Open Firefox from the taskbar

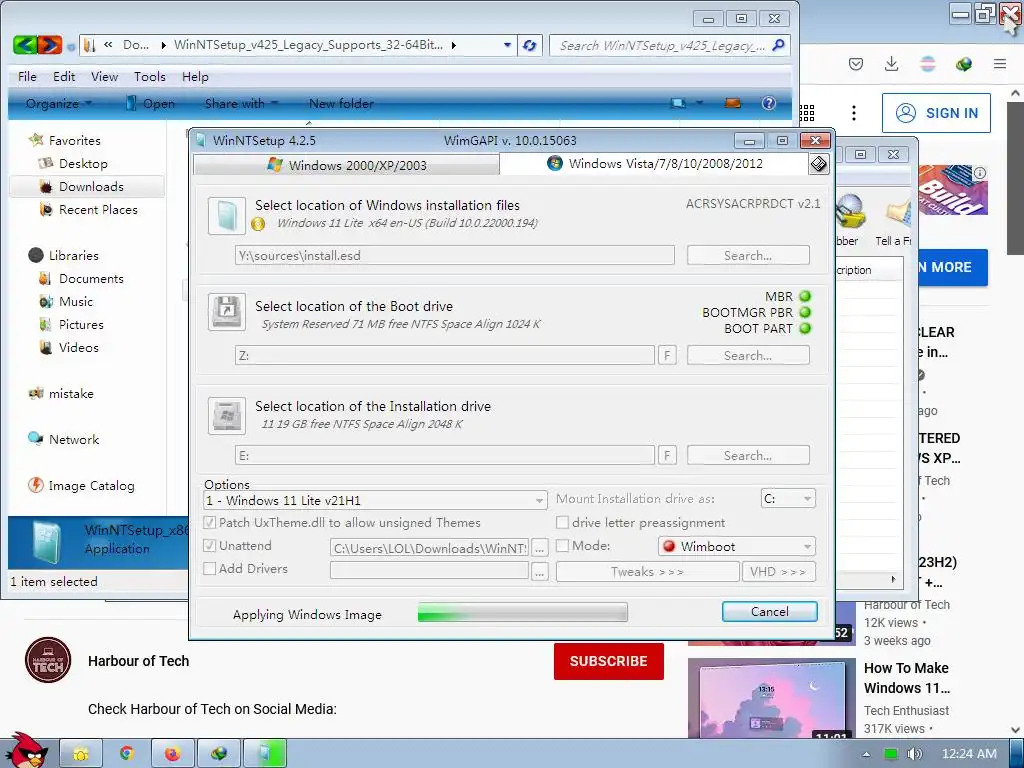click(172, 754)
